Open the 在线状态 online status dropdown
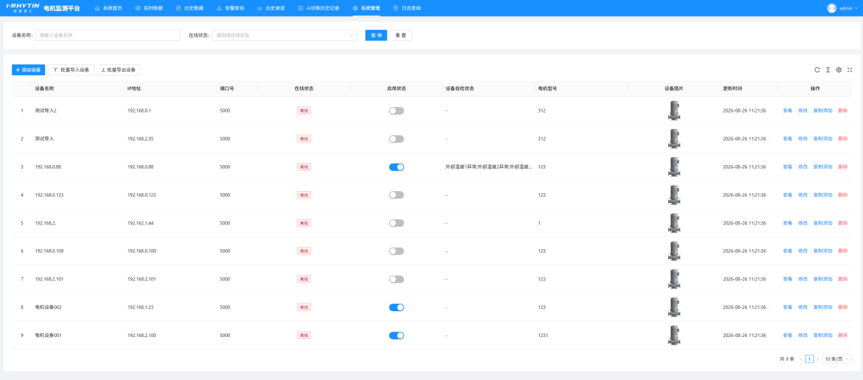The height and width of the screenshot is (380, 863). click(x=285, y=35)
